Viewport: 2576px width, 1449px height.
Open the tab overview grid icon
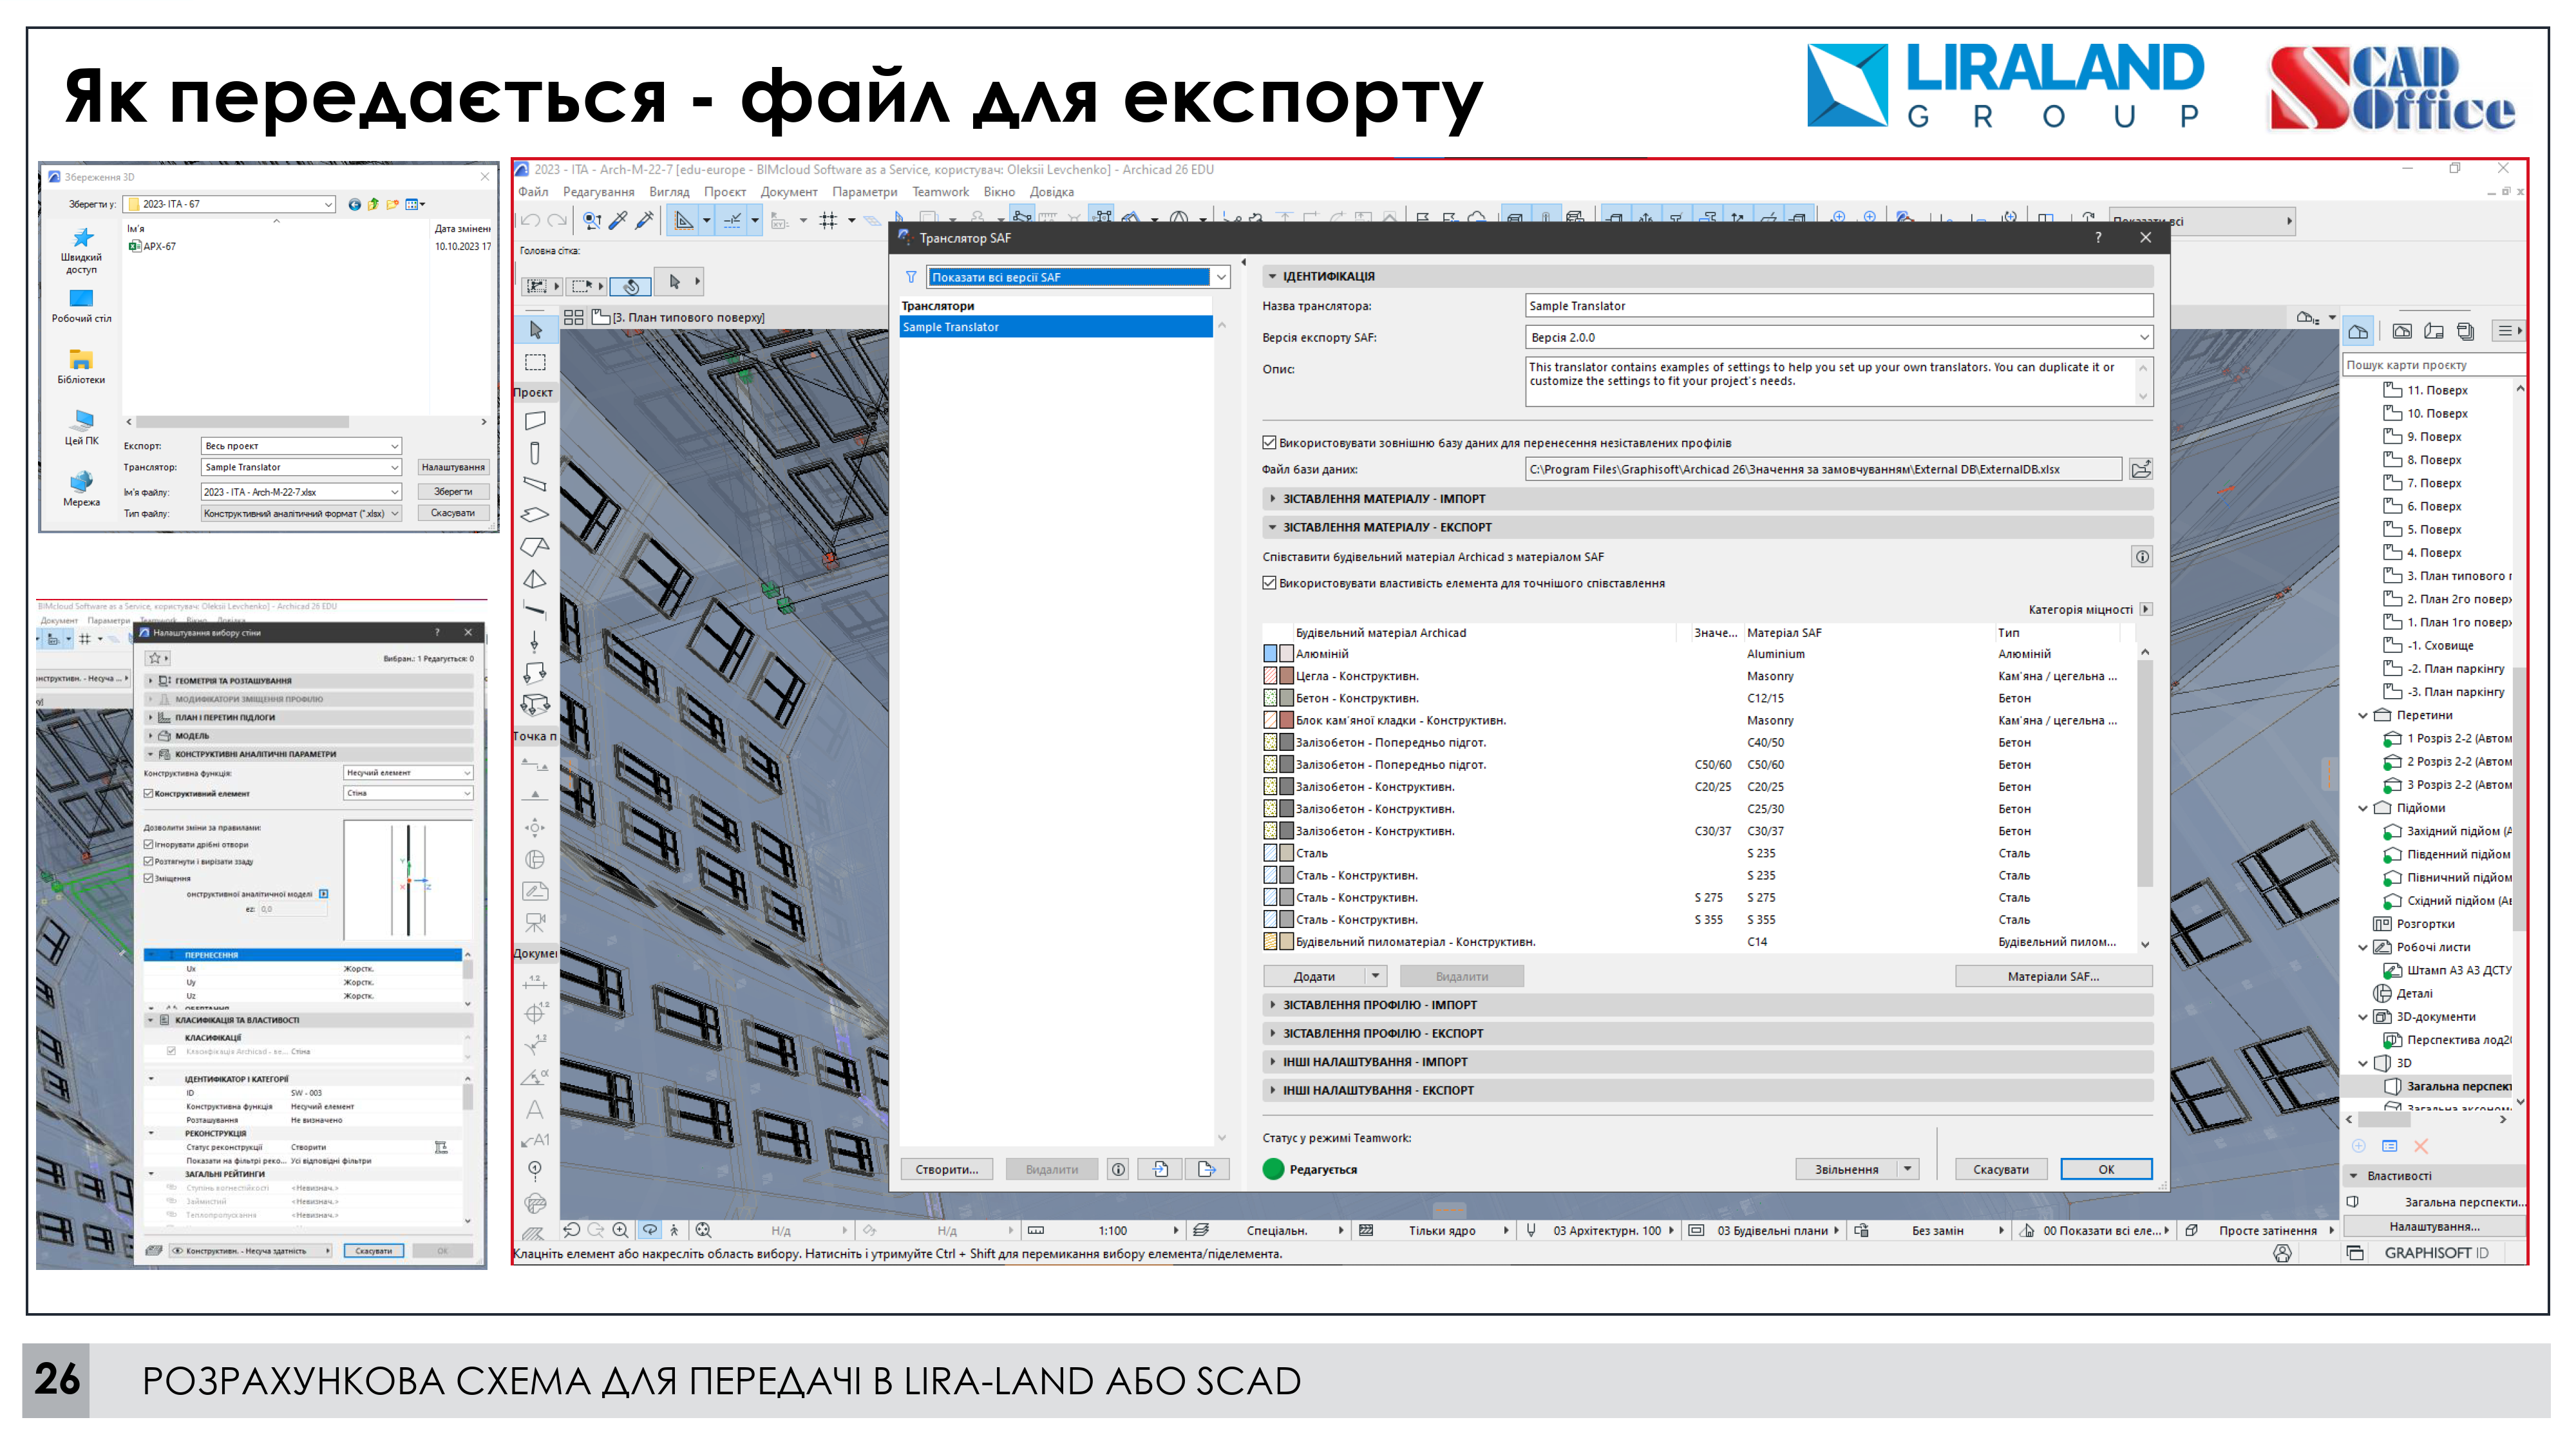coord(574,317)
